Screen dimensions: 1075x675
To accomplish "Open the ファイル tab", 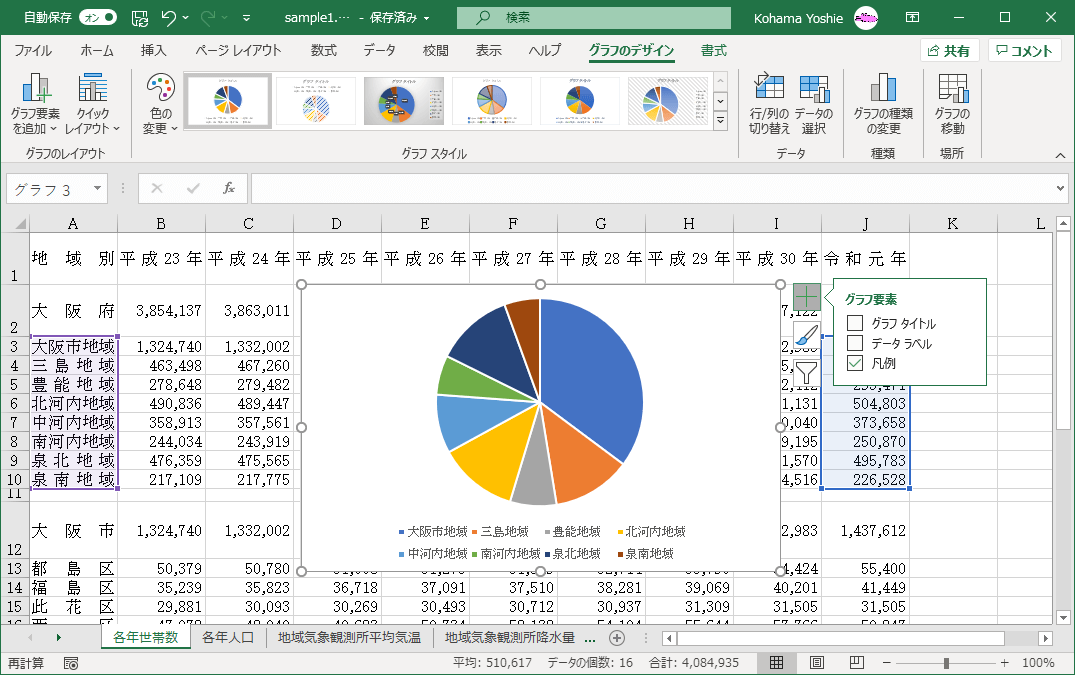I will [32, 50].
